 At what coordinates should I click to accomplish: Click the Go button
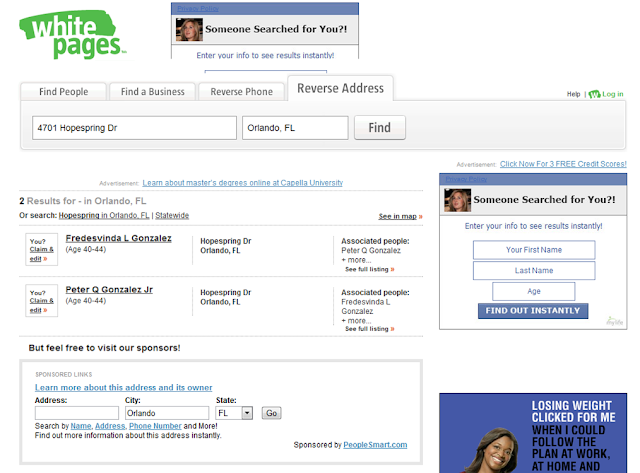pyautogui.click(x=271, y=413)
